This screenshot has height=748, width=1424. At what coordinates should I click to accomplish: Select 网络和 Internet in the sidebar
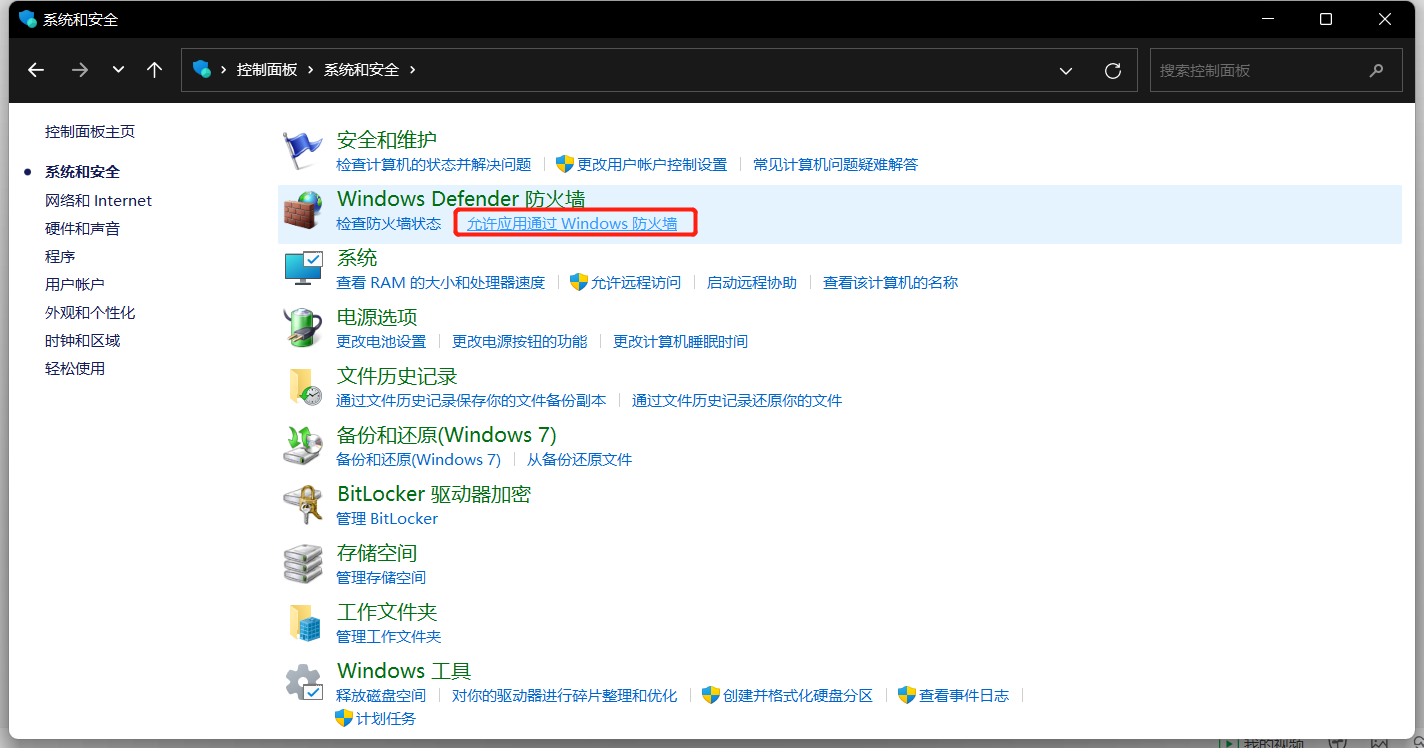click(99, 201)
